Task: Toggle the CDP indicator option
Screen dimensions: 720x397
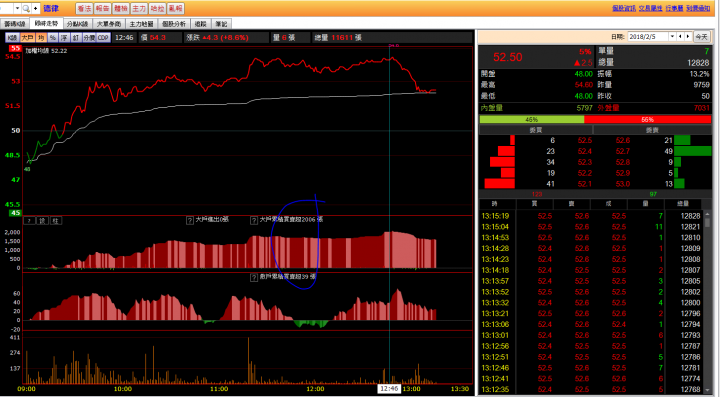Action: pos(103,38)
